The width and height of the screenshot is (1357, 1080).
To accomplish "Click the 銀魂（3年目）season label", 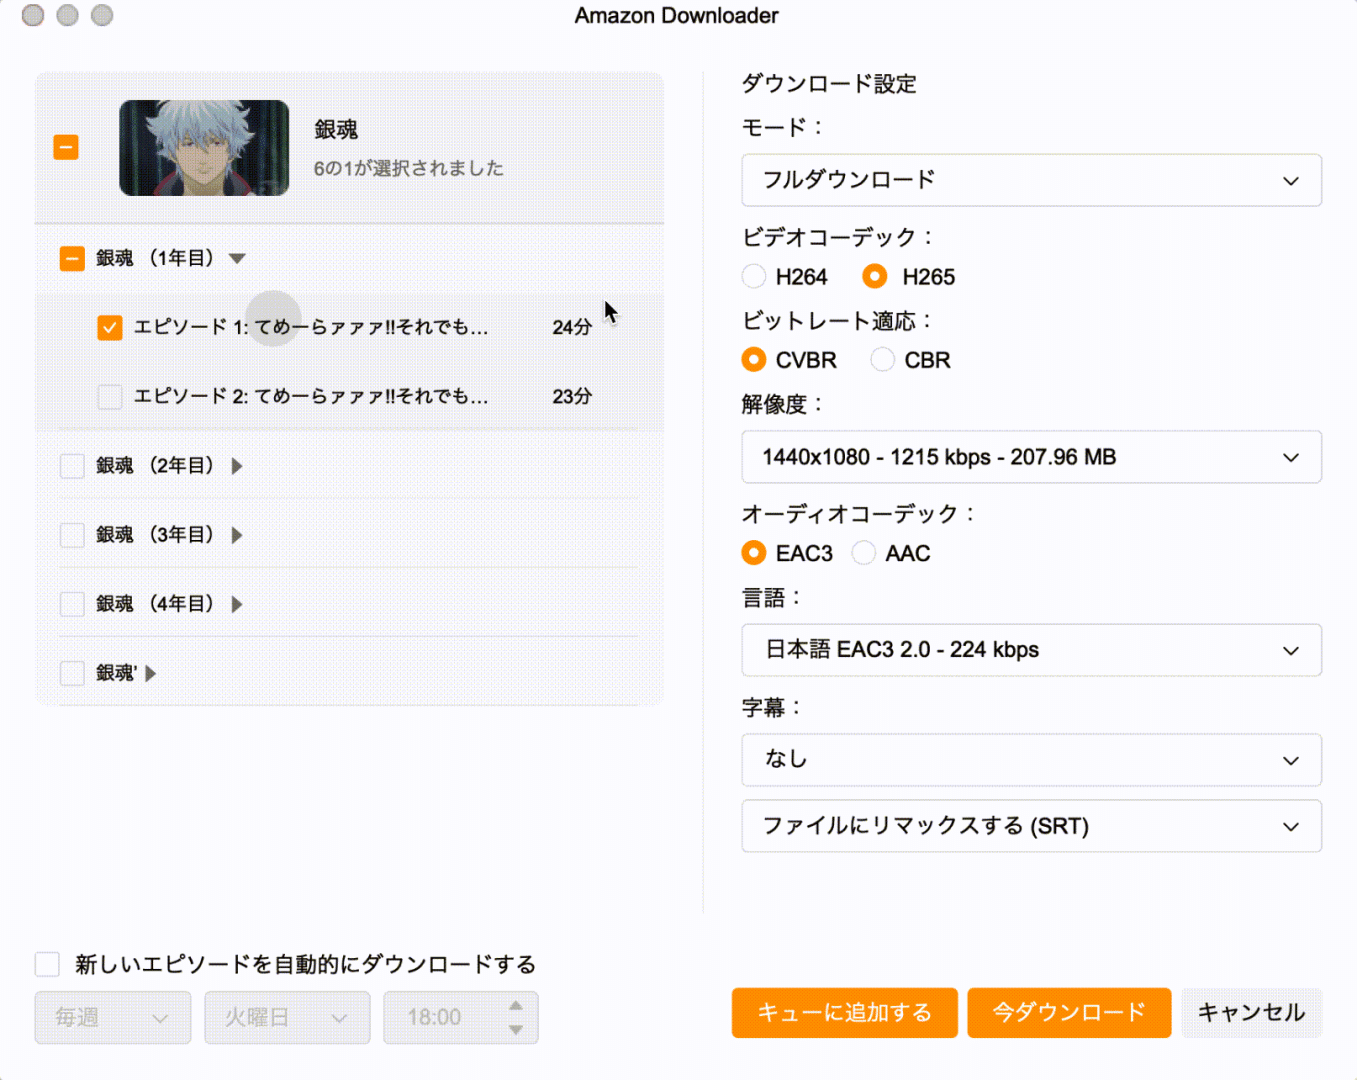I will pos(155,535).
